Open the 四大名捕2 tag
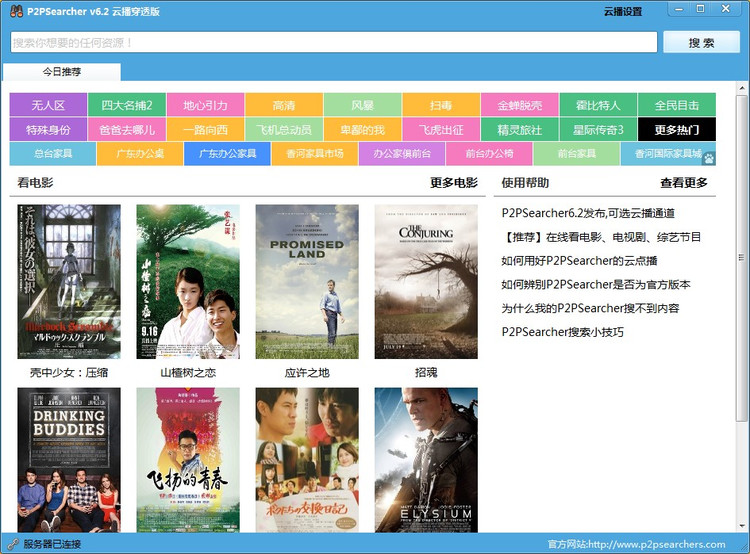The height and width of the screenshot is (554, 750). [127, 105]
